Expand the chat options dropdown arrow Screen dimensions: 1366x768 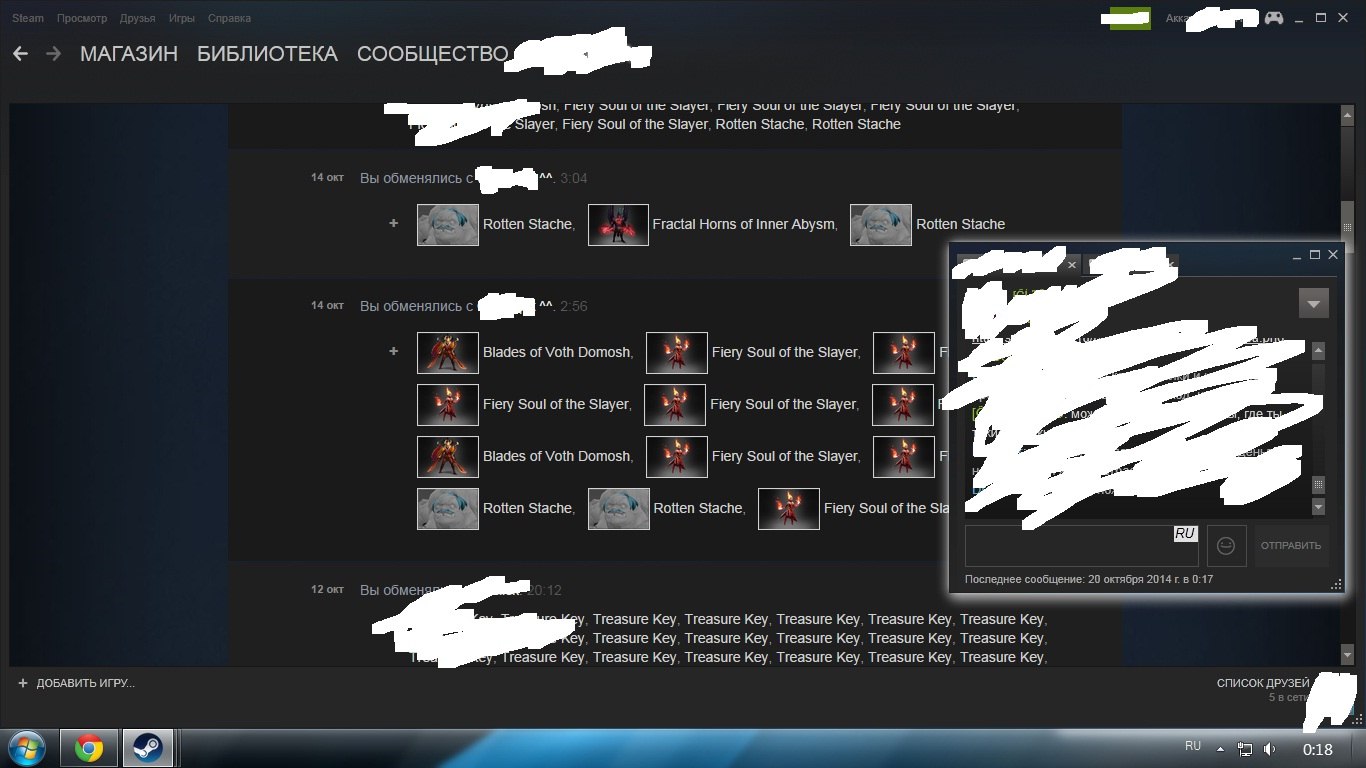coord(1314,303)
